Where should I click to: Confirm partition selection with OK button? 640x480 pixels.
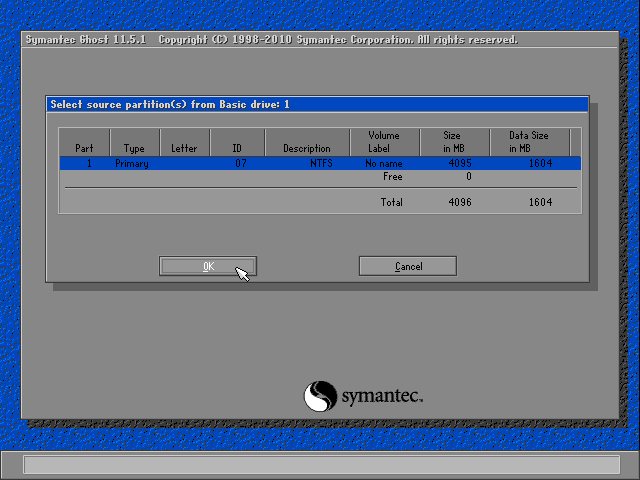[x=208, y=266]
